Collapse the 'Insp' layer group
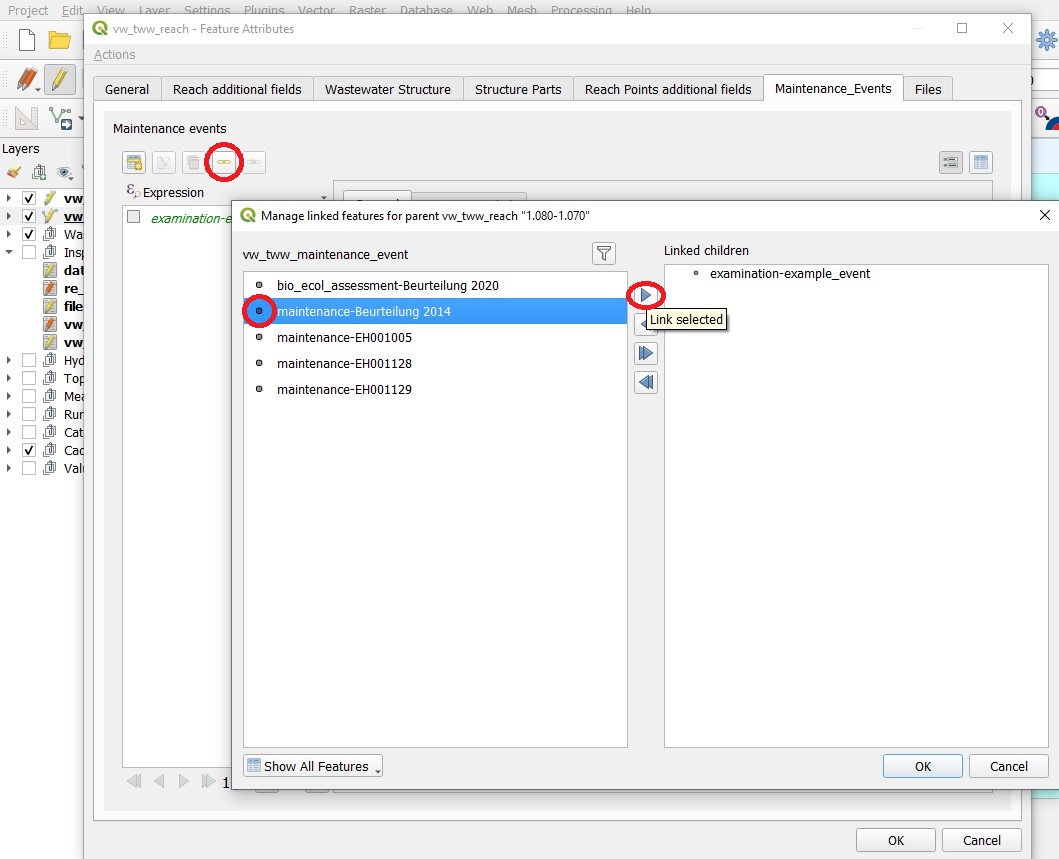Image resolution: width=1059 pixels, height=859 pixels. [x=9, y=252]
